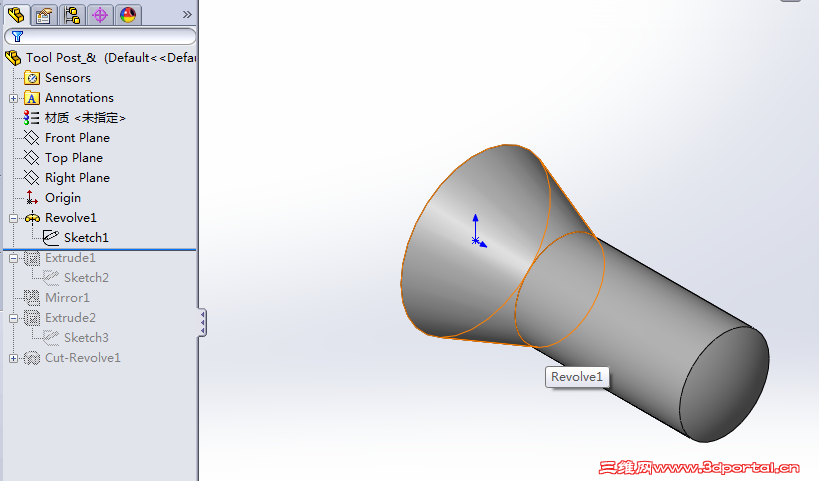Collapse the Extrude2 node
This screenshot has height=481, width=819.
pos(14,318)
